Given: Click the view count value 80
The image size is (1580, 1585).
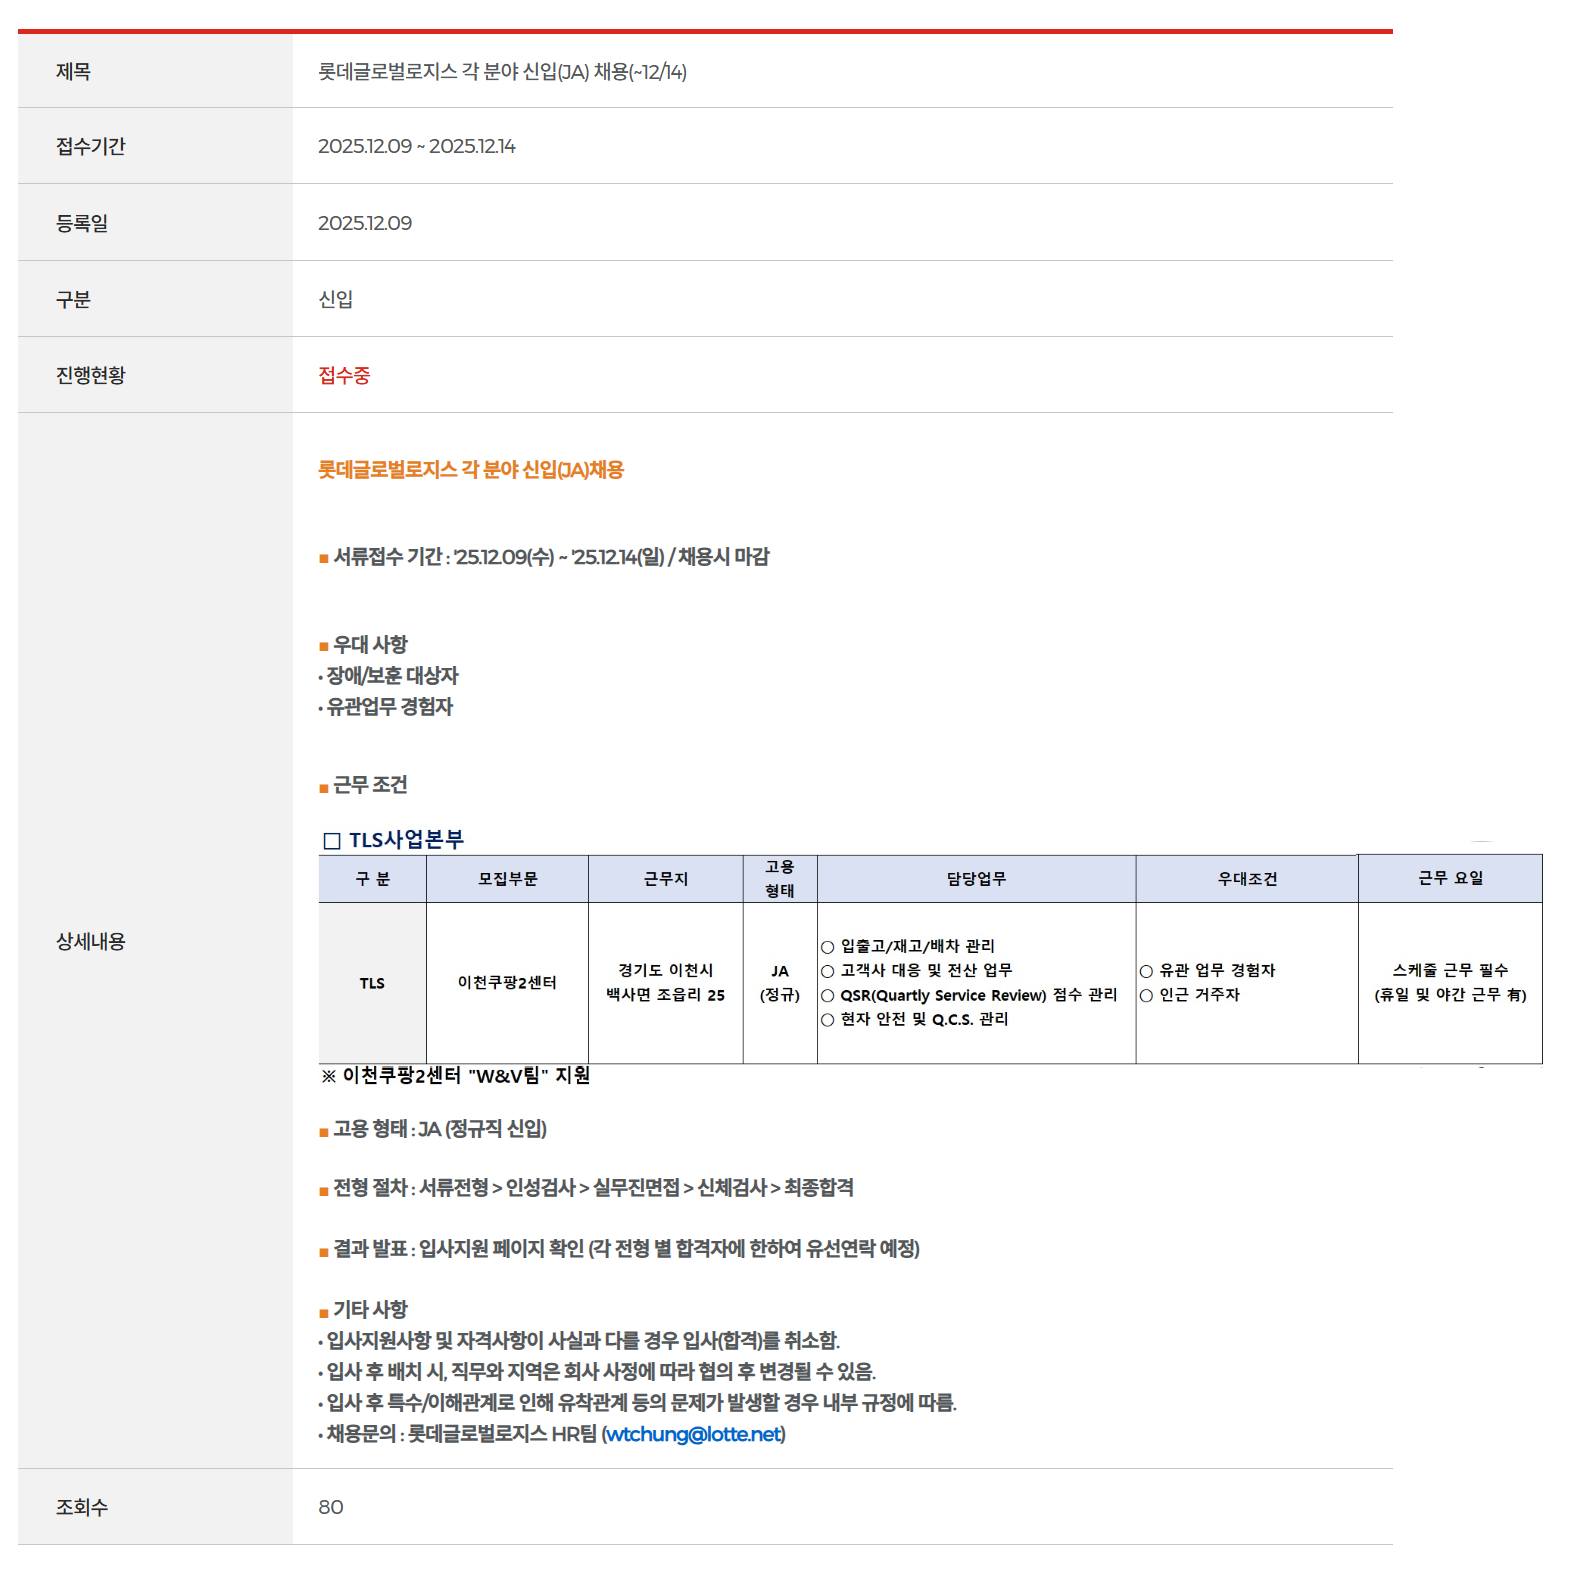Looking at the screenshot, I should coord(331,1507).
